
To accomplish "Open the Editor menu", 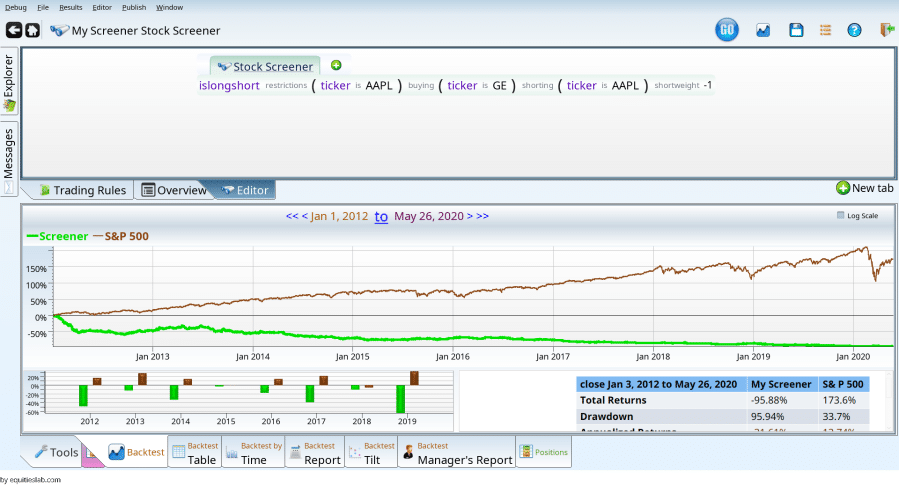I will (102, 7).
